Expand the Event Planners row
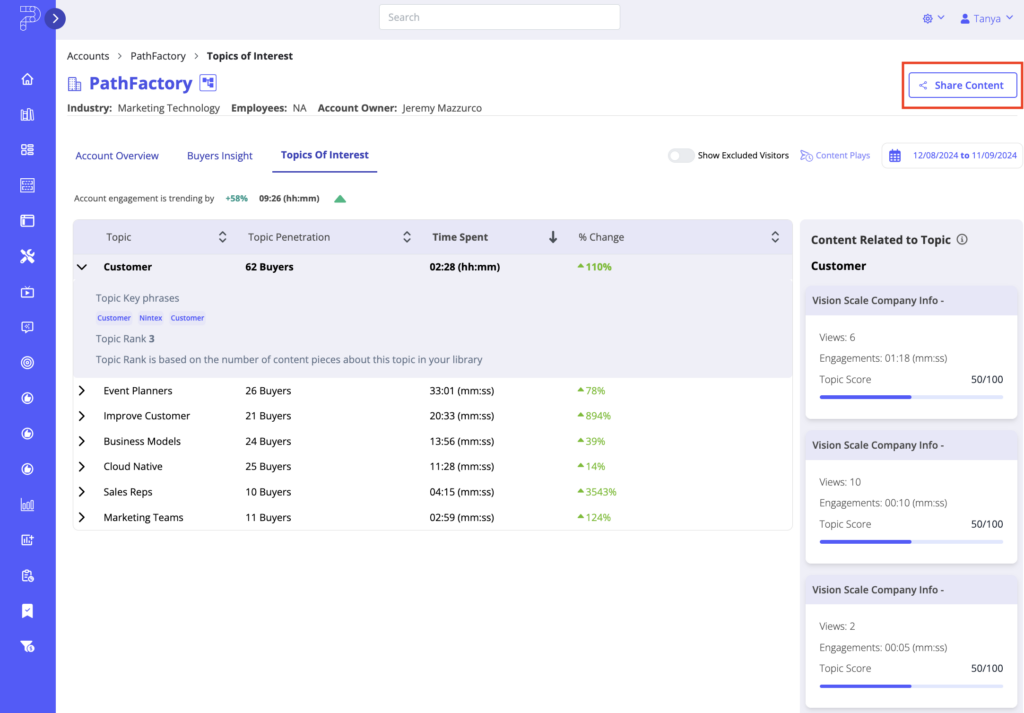This screenshot has width=1024, height=713. click(x=82, y=390)
